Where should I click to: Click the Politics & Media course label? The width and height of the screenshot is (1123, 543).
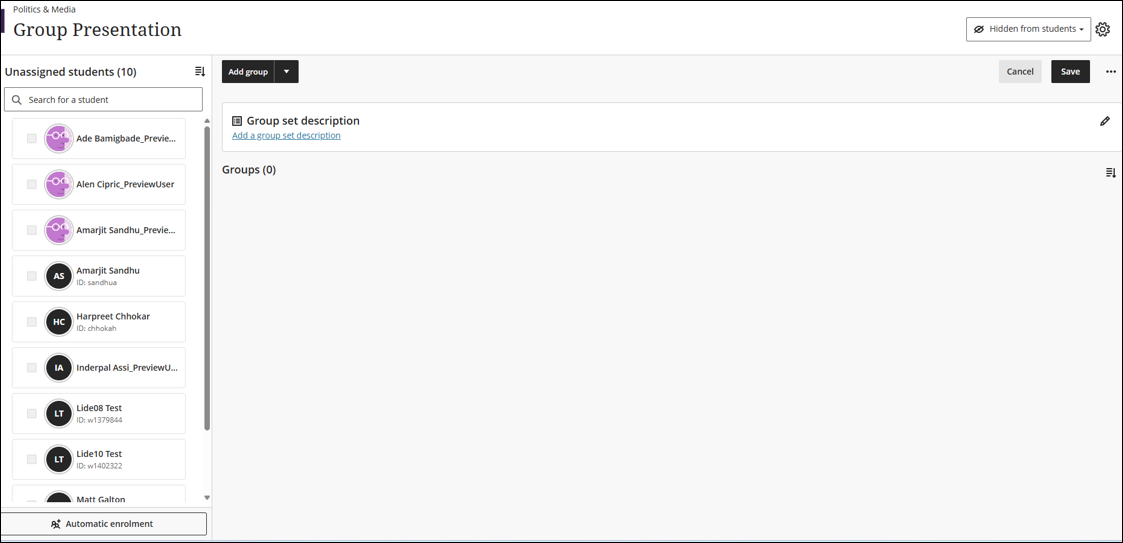pos(44,9)
